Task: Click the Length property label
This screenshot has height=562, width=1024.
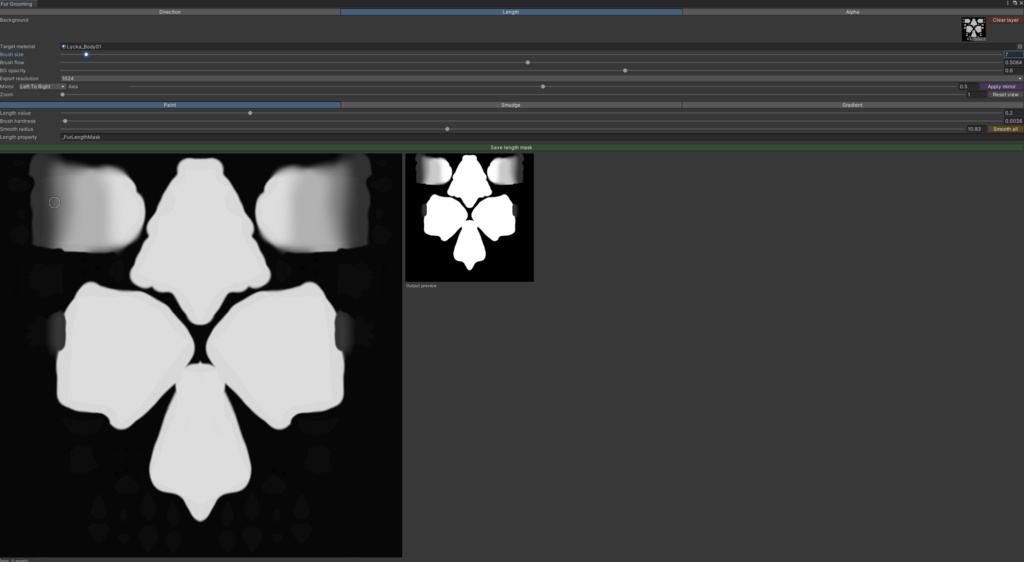Action: [18, 137]
